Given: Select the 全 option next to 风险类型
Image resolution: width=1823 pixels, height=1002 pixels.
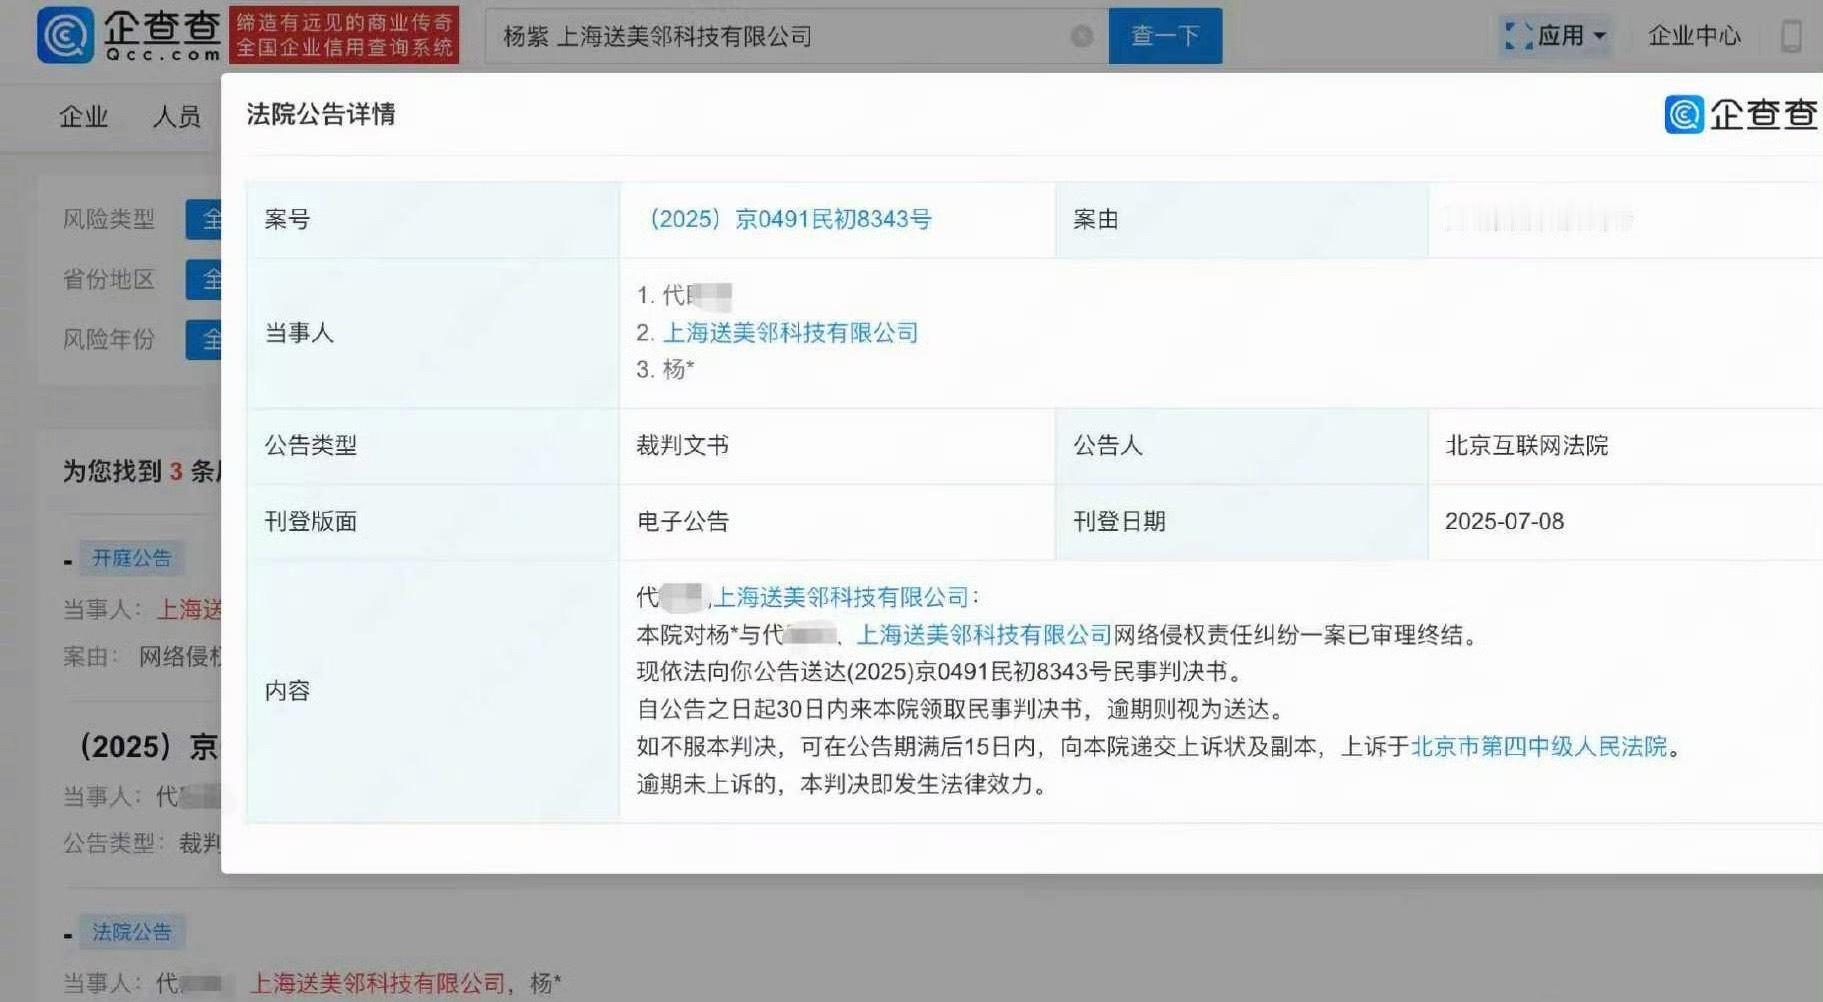Looking at the screenshot, I should pyautogui.click(x=204, y=219).
